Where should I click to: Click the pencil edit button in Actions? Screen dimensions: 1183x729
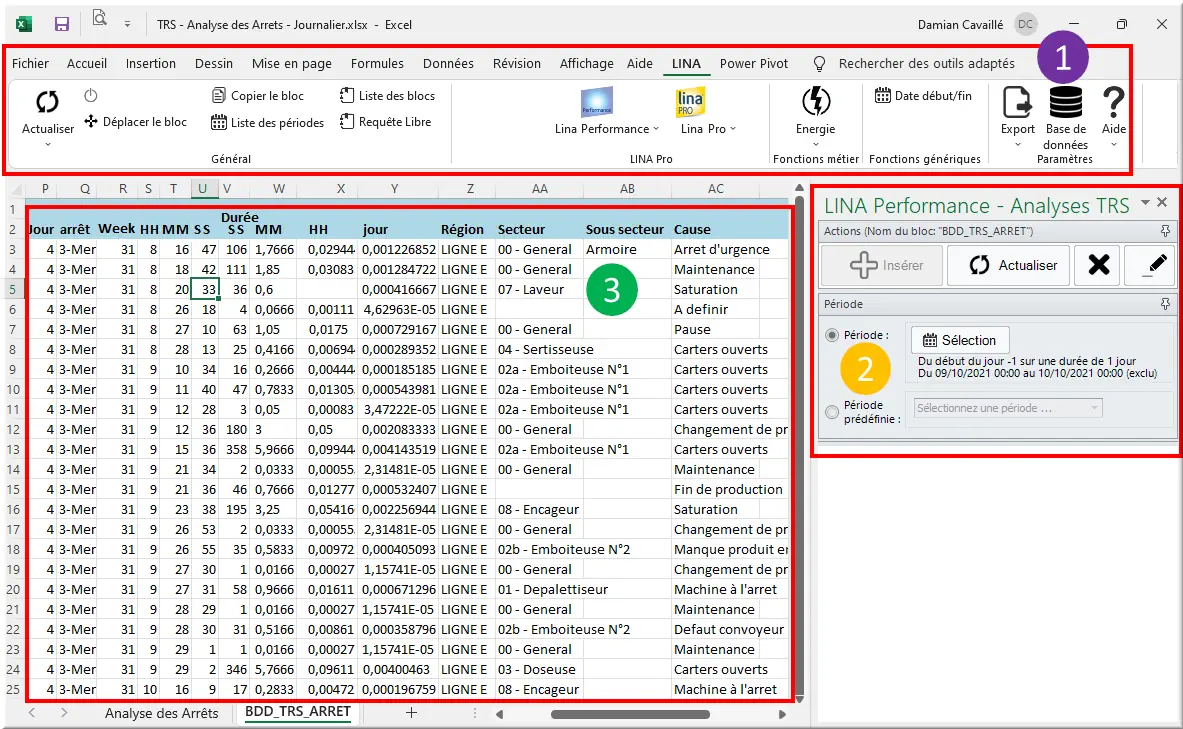click(1151, 265)
